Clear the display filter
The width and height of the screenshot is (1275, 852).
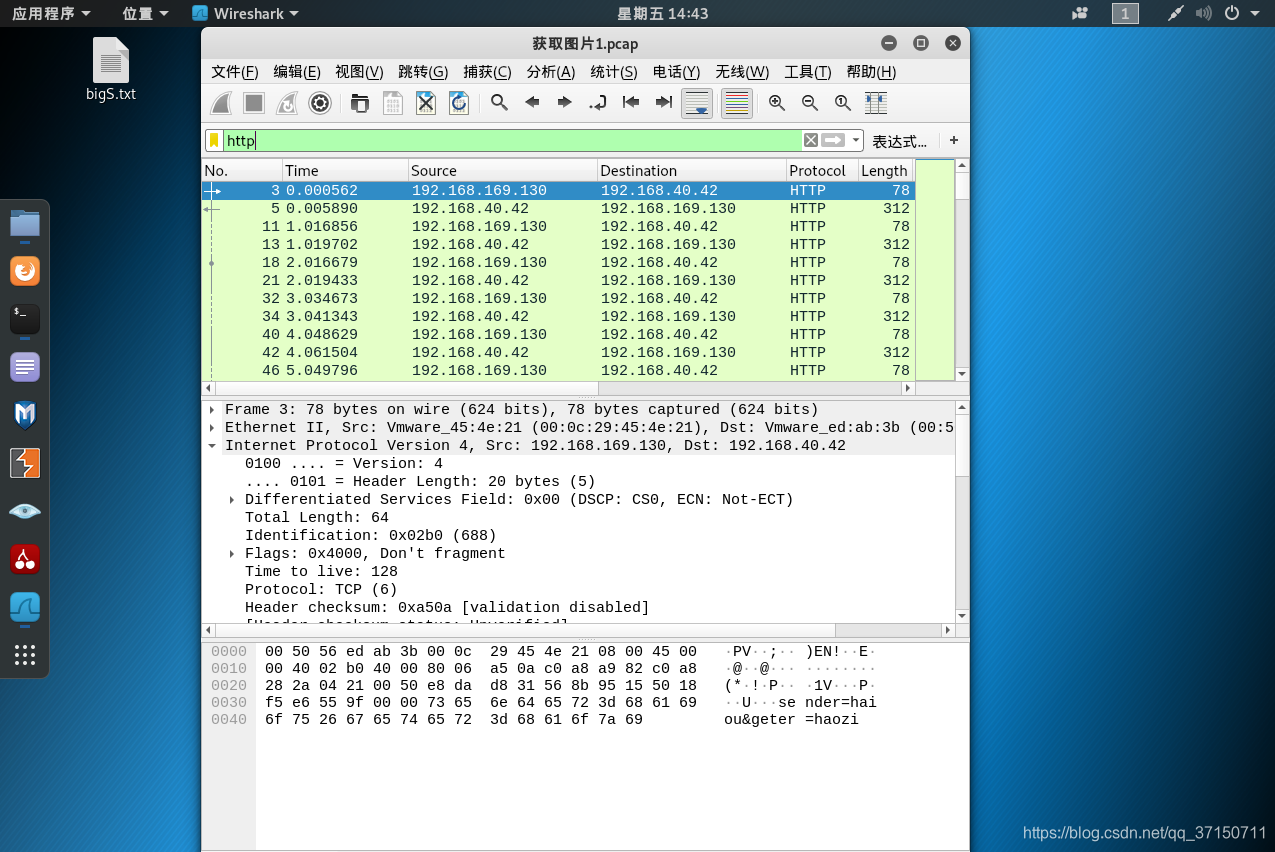811,141
